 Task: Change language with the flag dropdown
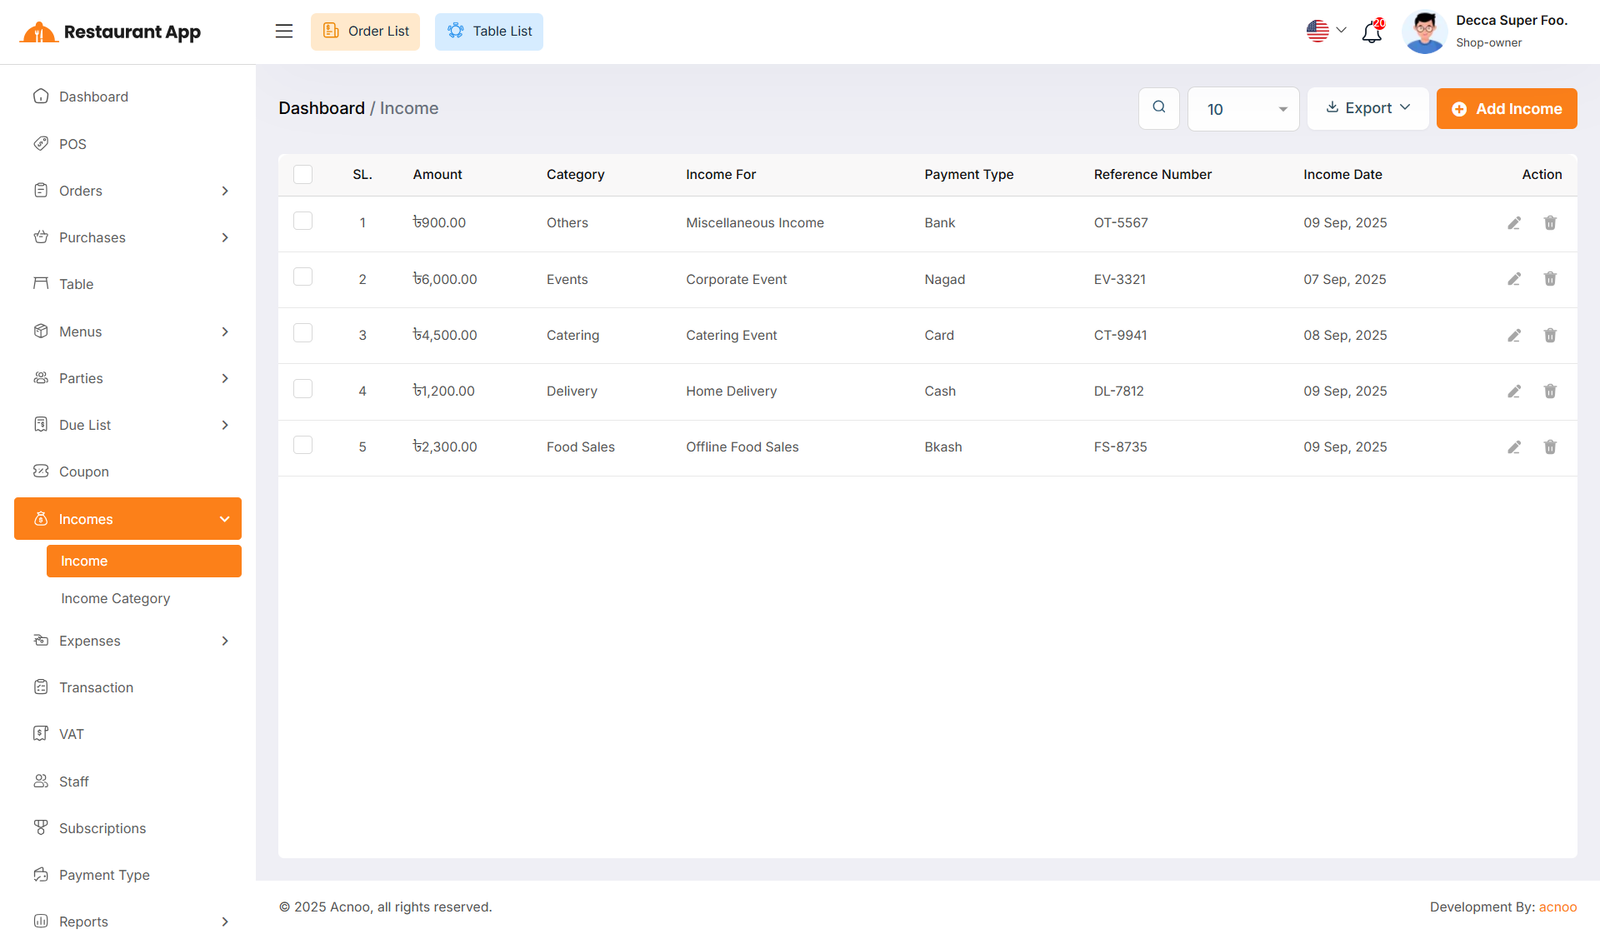(x=1326, y=31)
